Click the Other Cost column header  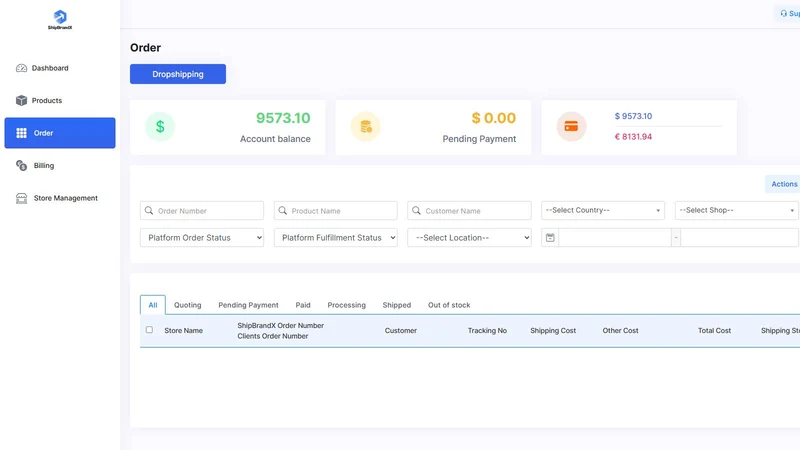click(x=620, y=331)
